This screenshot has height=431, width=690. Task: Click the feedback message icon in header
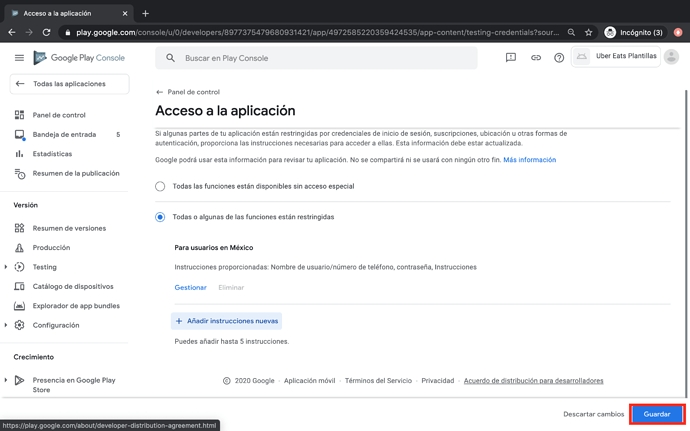[510, 58]
